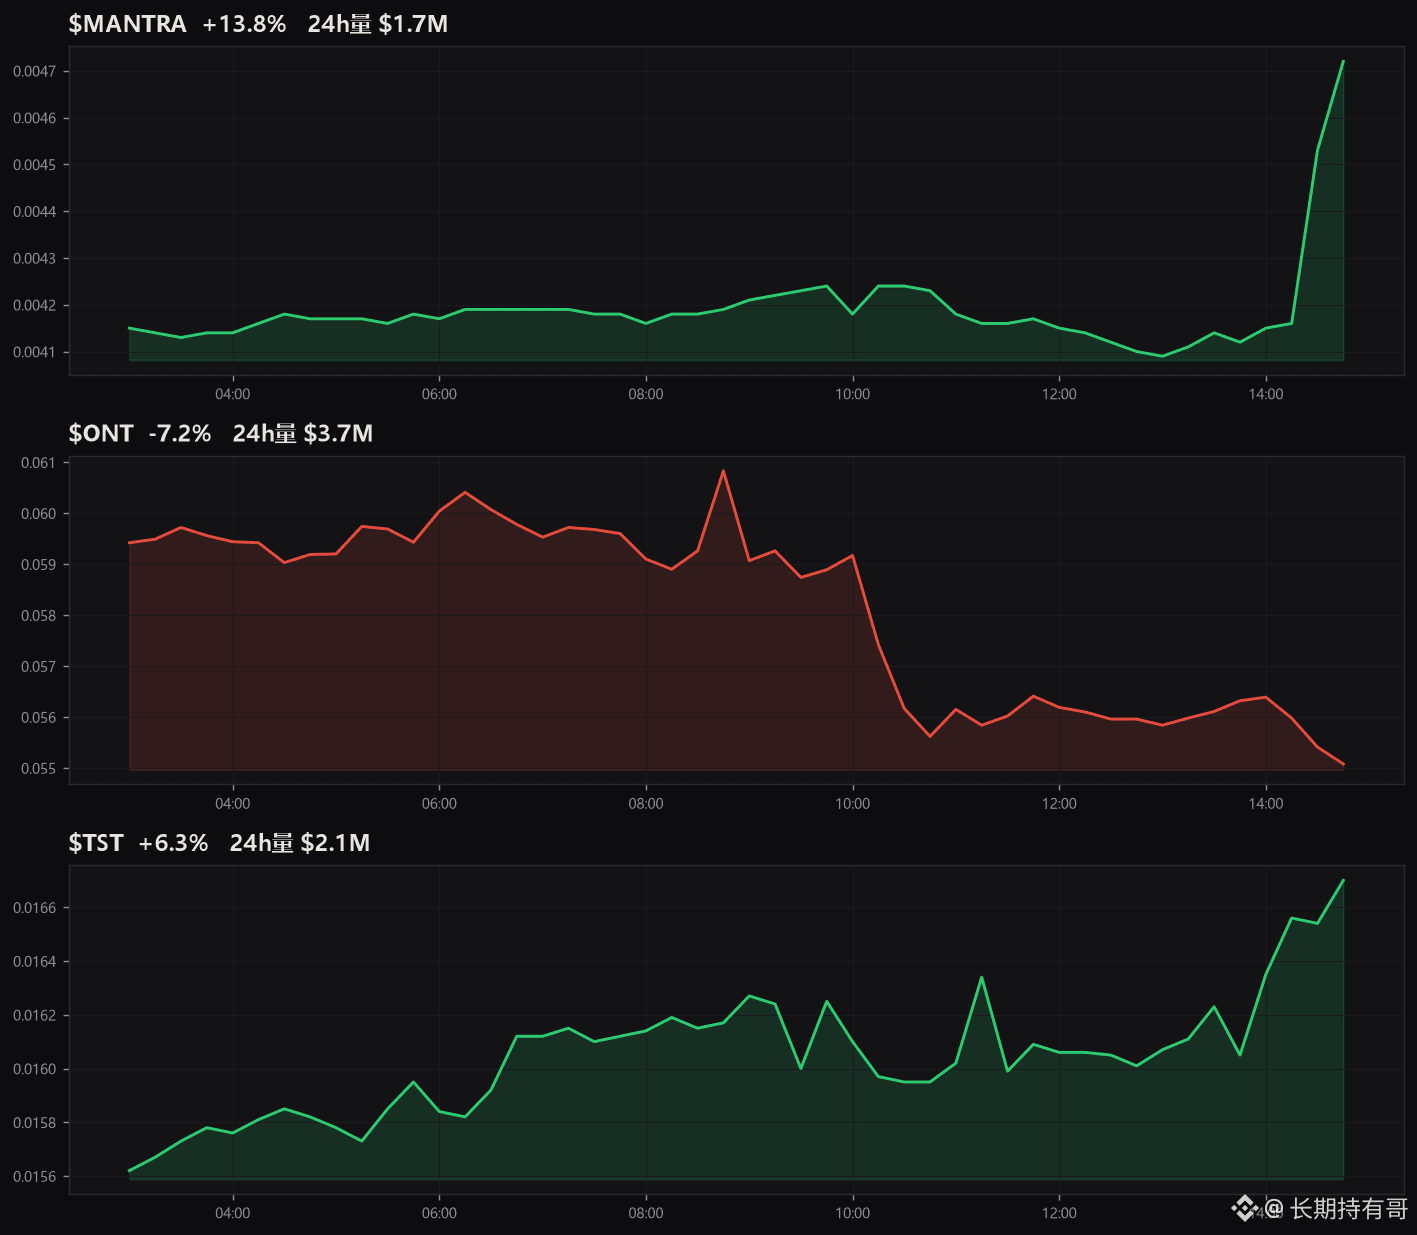
Task: Click 12:00 on the $ONT time axis
Action: [x=1059, y=804]
